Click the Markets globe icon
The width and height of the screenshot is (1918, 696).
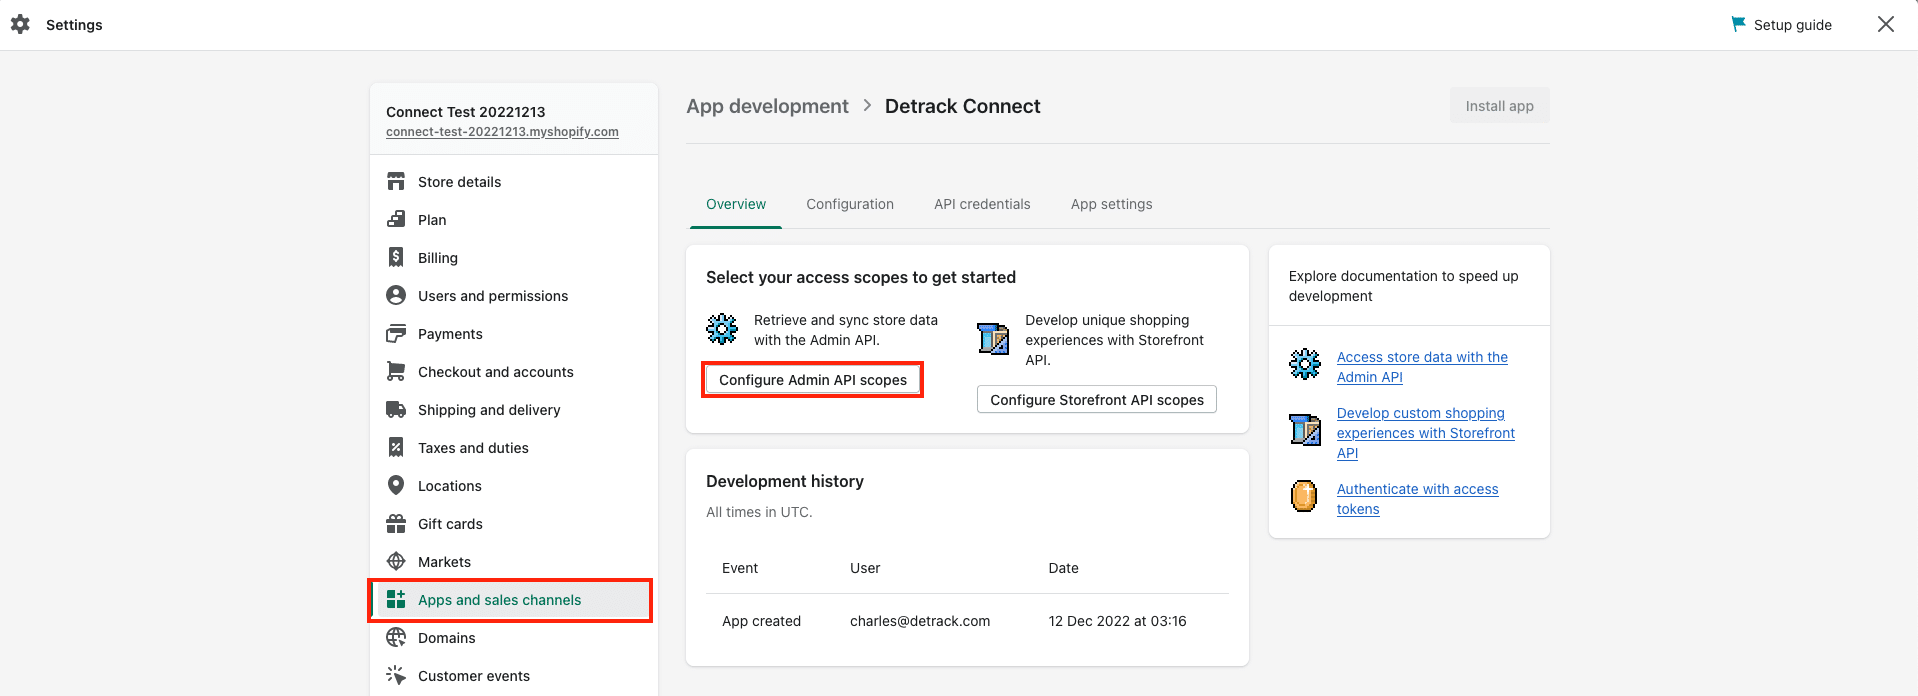tap(396, 561)
